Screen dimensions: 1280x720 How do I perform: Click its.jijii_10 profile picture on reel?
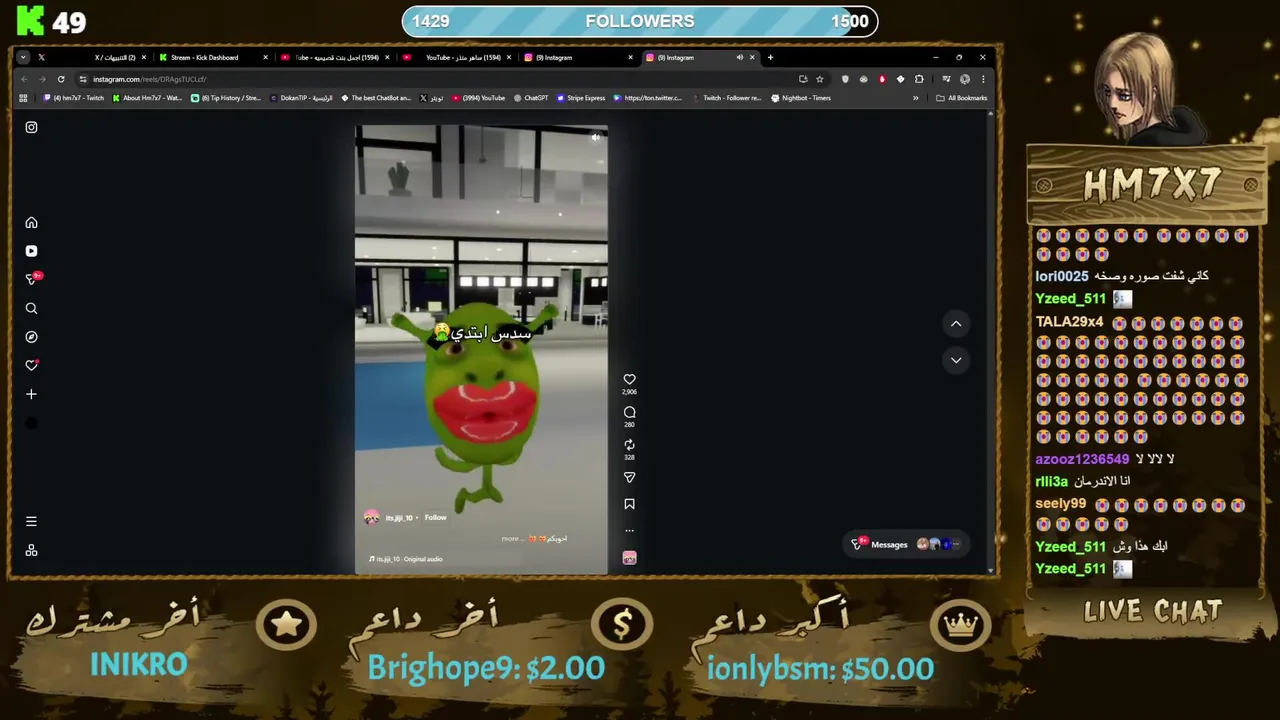[372, 517]
